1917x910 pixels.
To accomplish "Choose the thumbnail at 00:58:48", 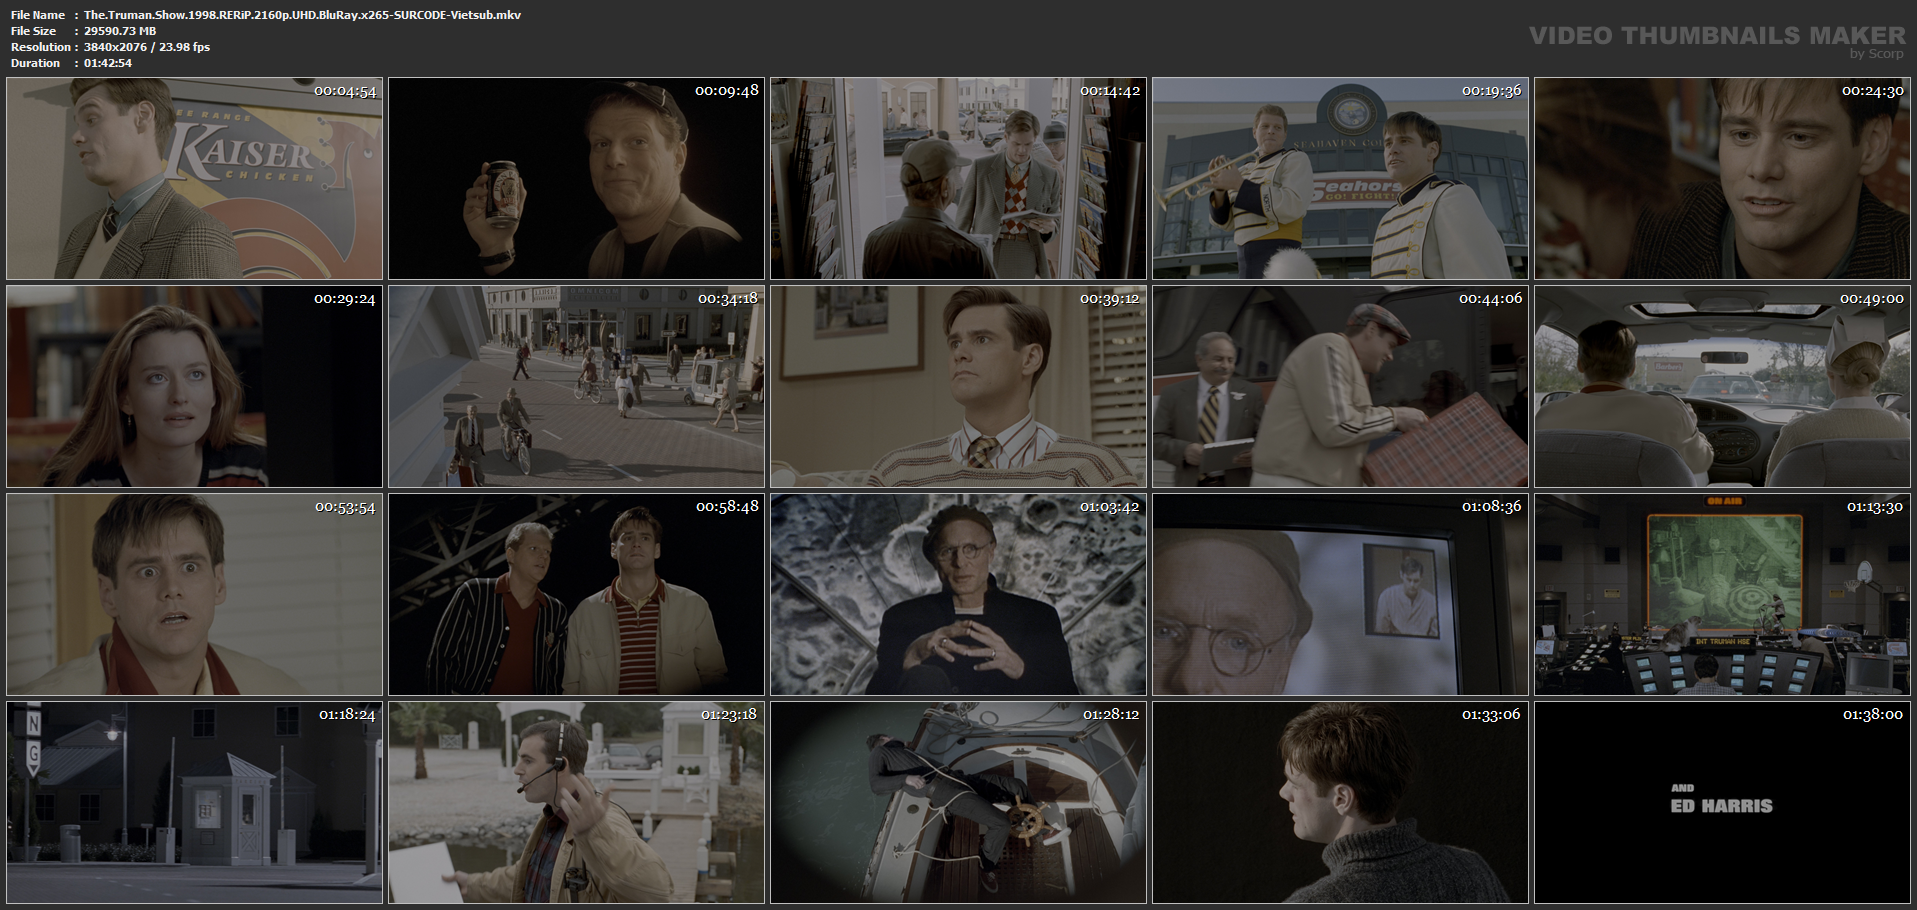I will coord(576,594).
